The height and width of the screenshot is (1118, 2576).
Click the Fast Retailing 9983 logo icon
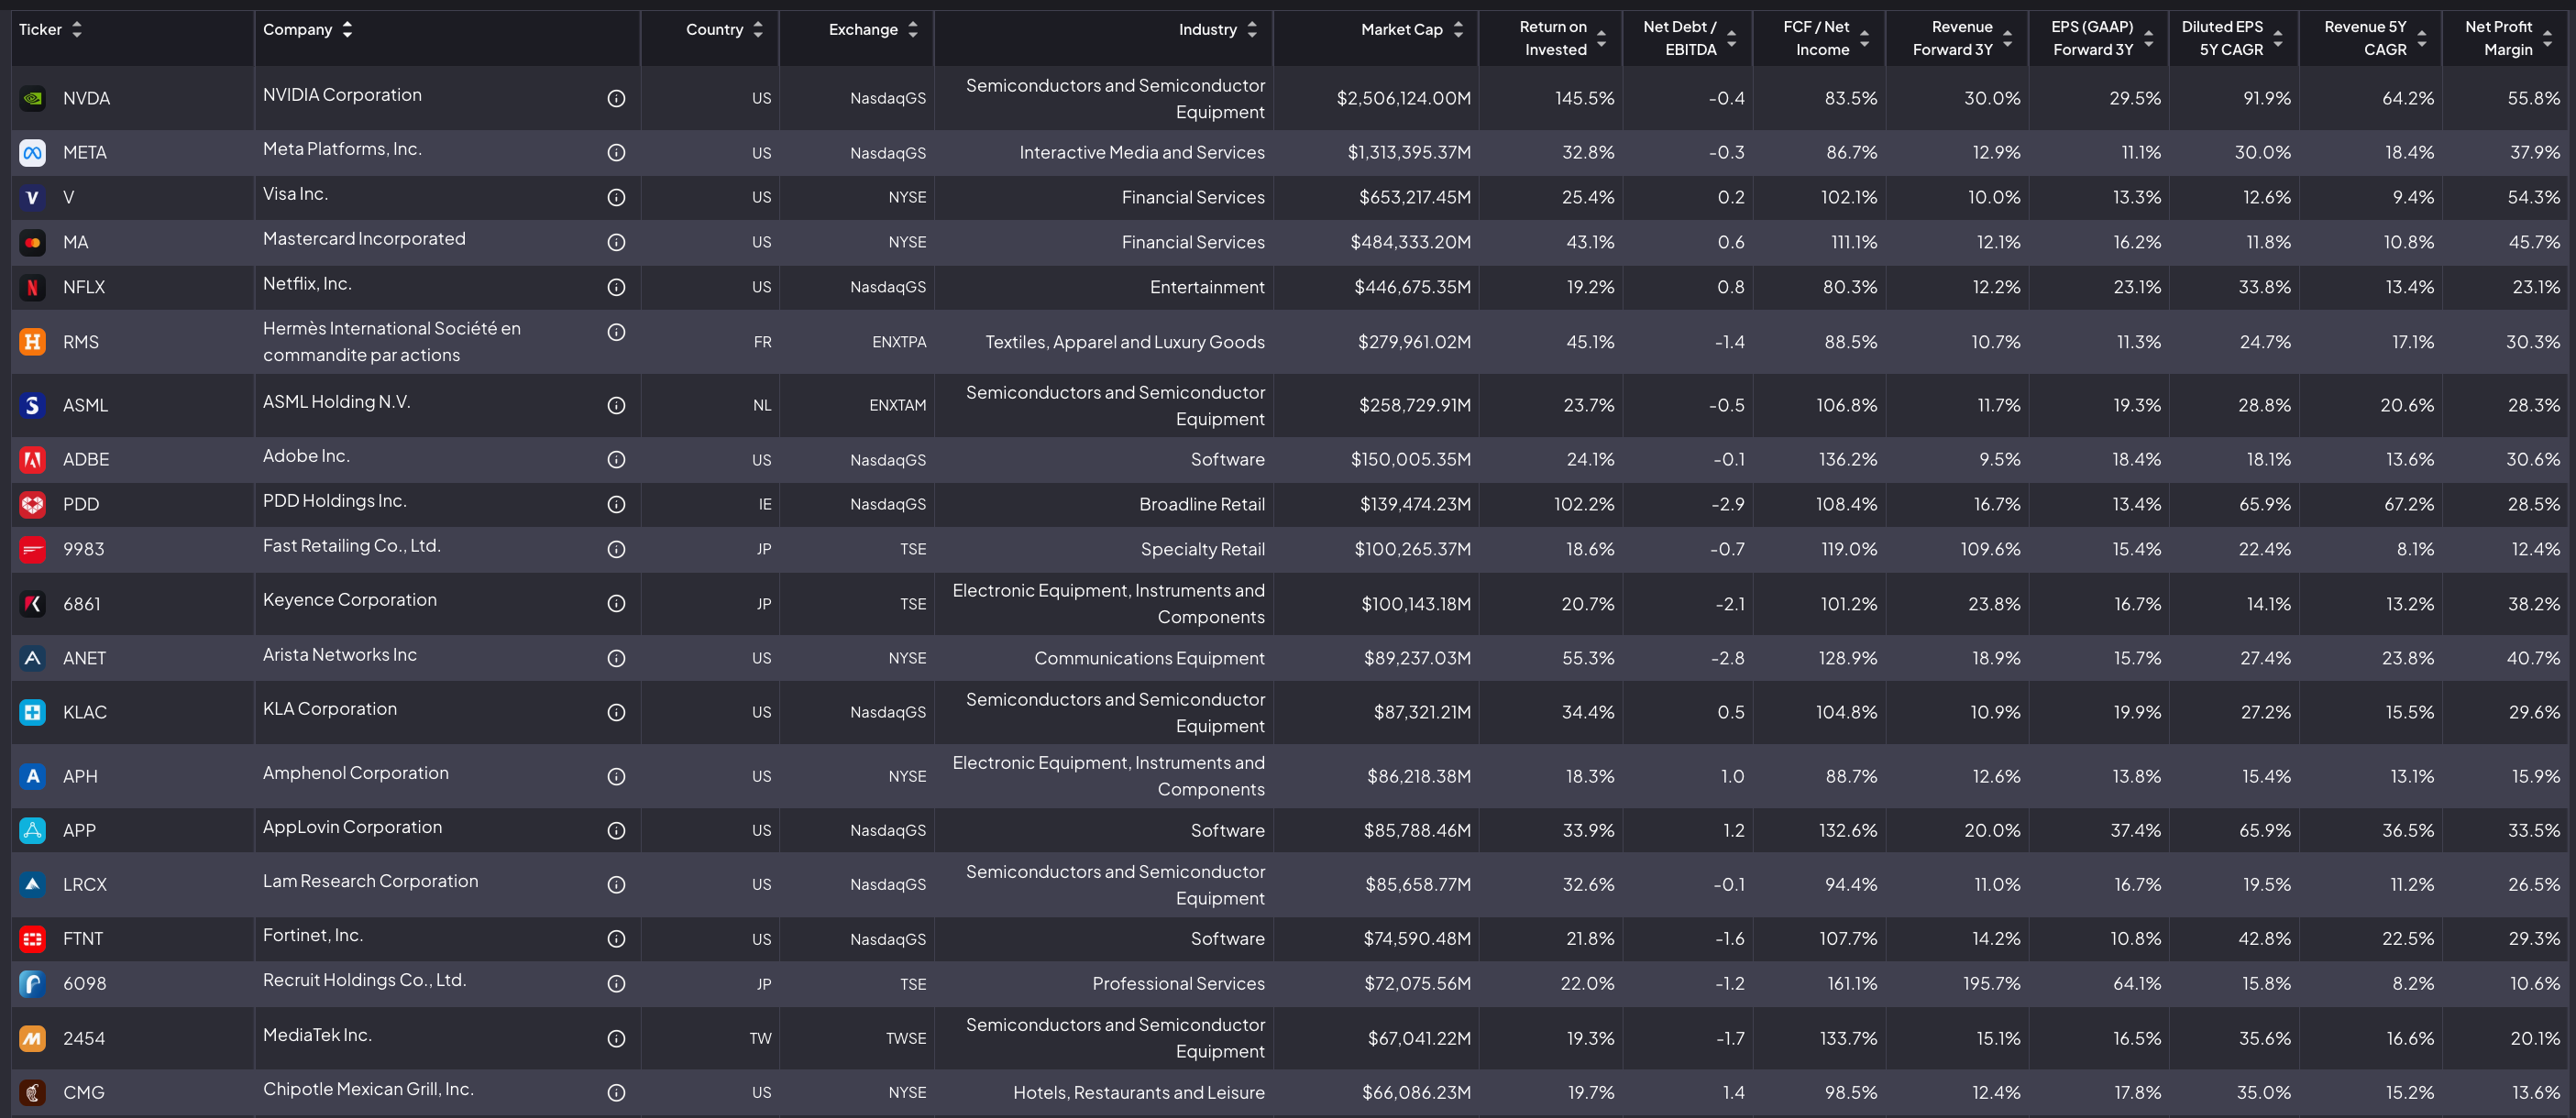click(x=33, y=549)
